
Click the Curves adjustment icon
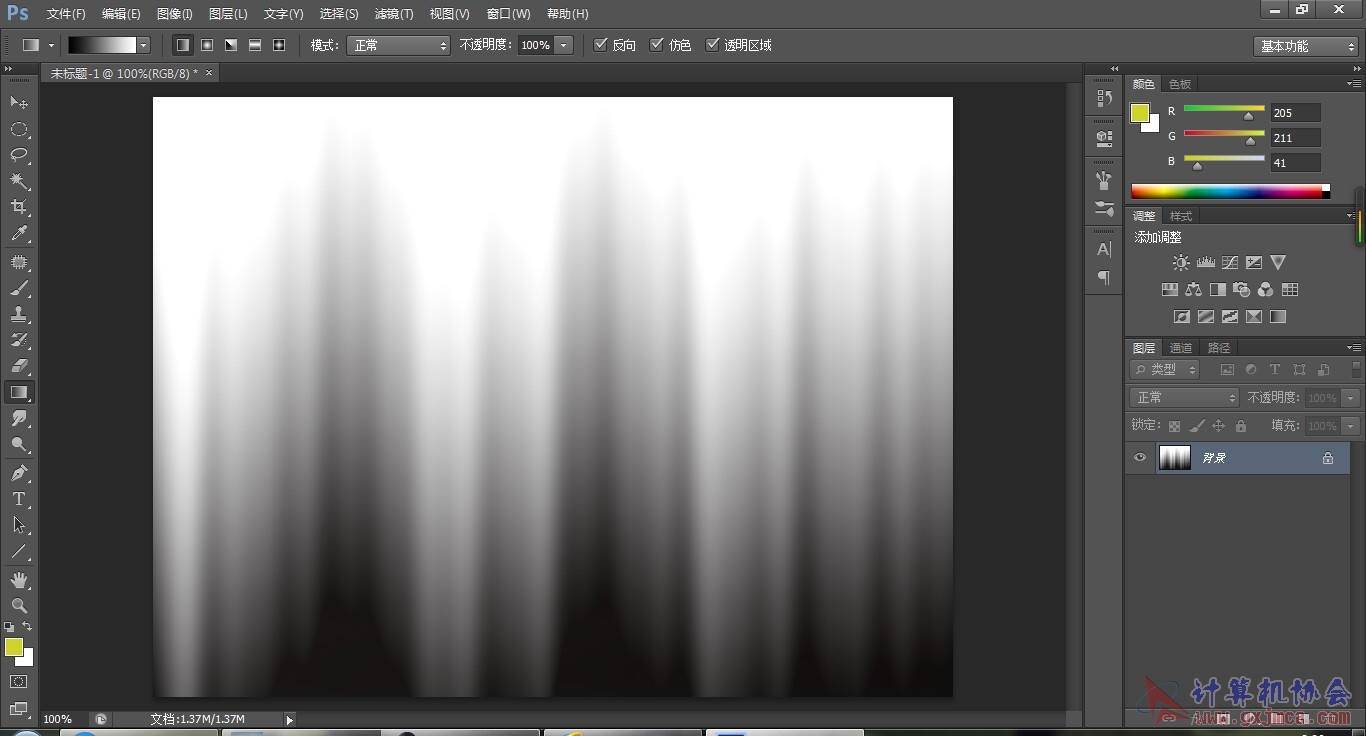1230,263
